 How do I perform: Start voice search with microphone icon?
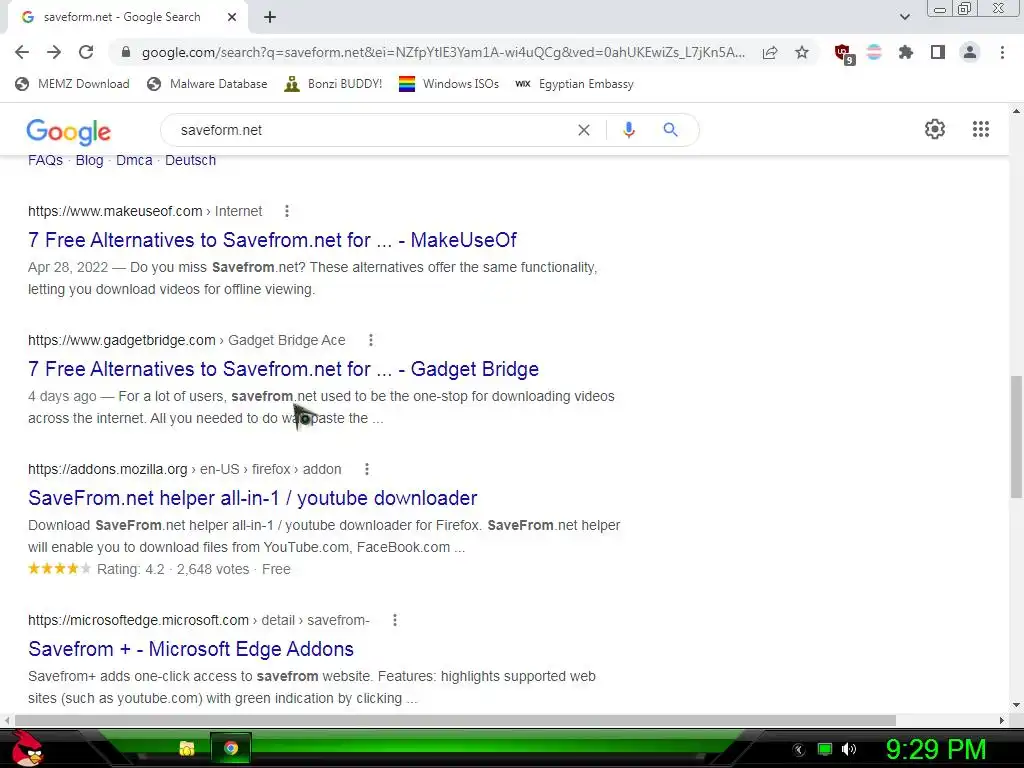pos(628,130)
